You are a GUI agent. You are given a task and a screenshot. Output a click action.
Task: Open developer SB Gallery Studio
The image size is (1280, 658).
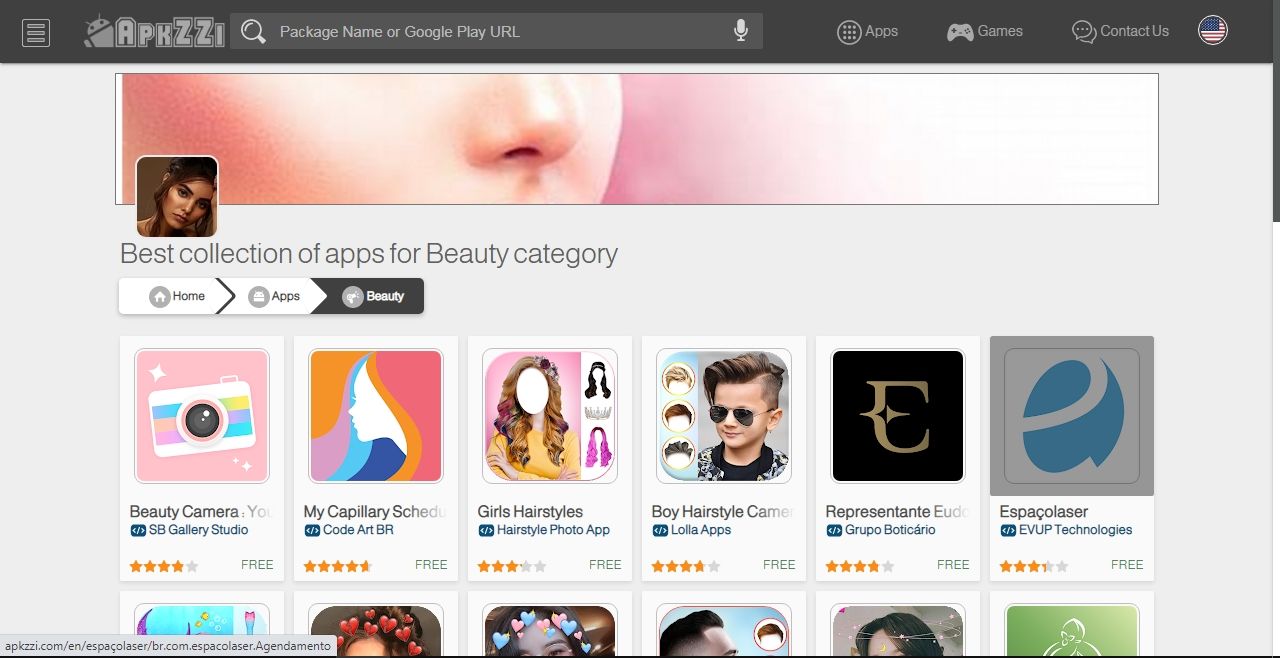pyautogui.click(x=189, y=530)
